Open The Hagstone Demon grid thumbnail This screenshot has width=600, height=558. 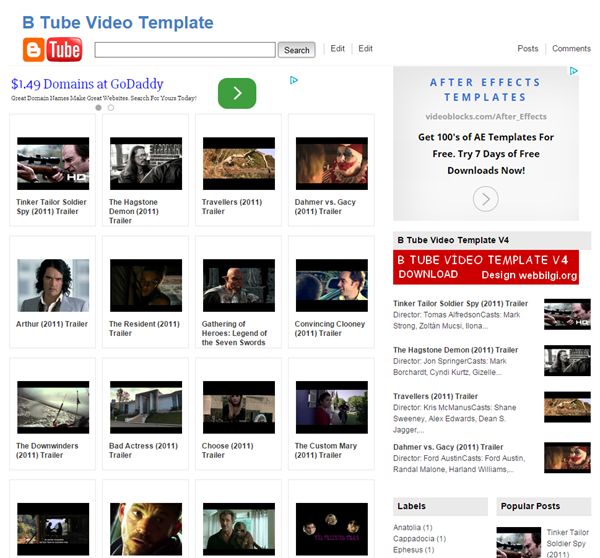click(146, 163)
